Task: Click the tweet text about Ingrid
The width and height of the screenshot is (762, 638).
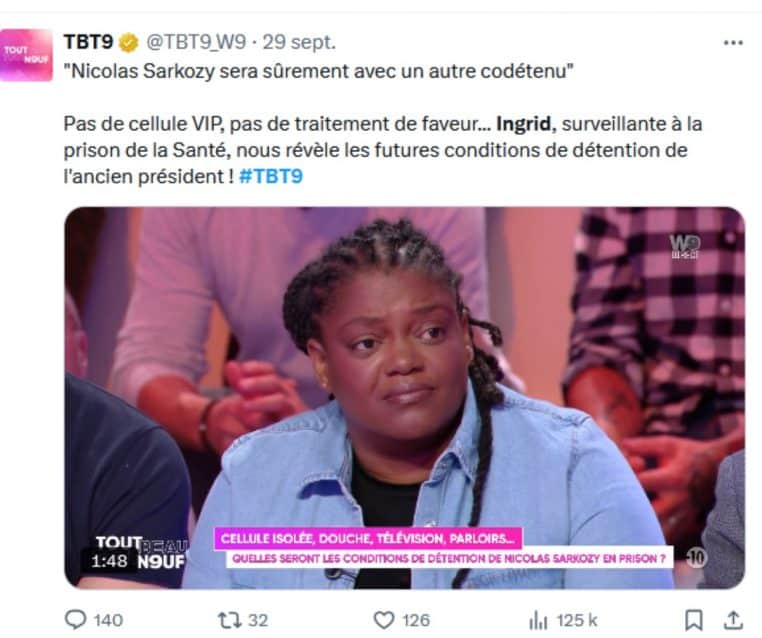Action: pyautogui.click(x=383, y=150)
